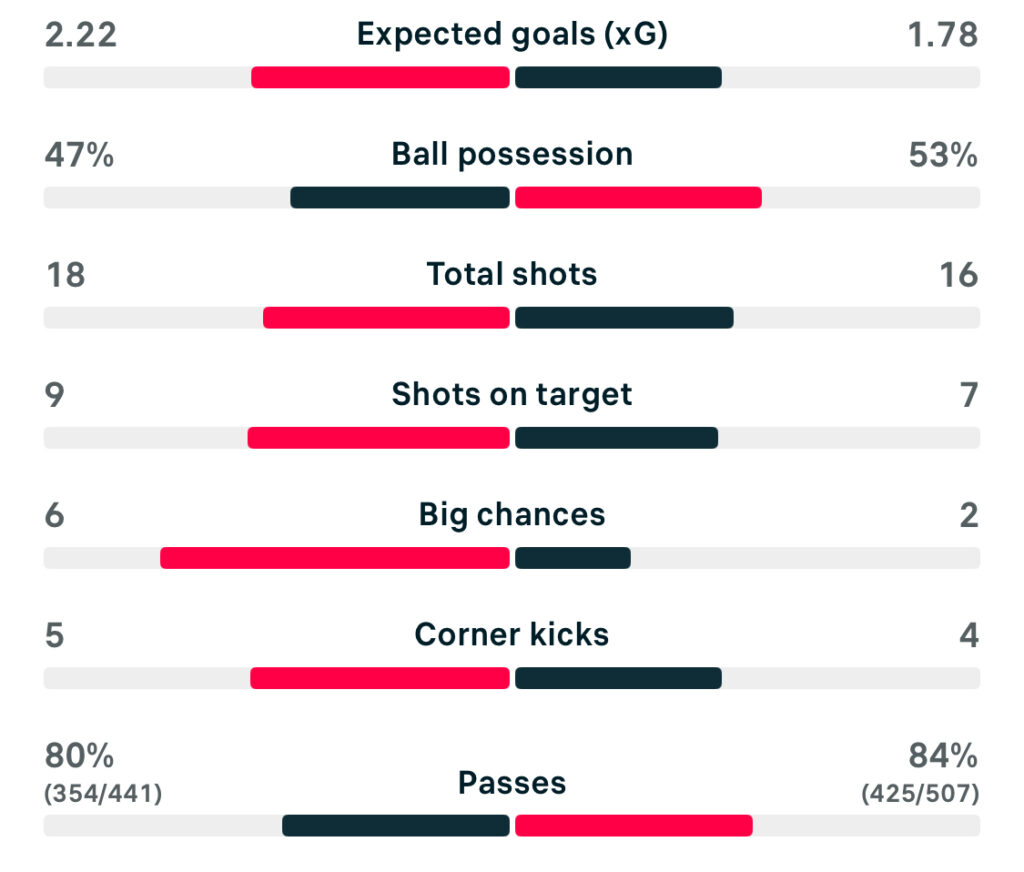This screenshot has height=872, width=1024.
Task: Click the Expected goals (xG) label
Action: point(512,35)
